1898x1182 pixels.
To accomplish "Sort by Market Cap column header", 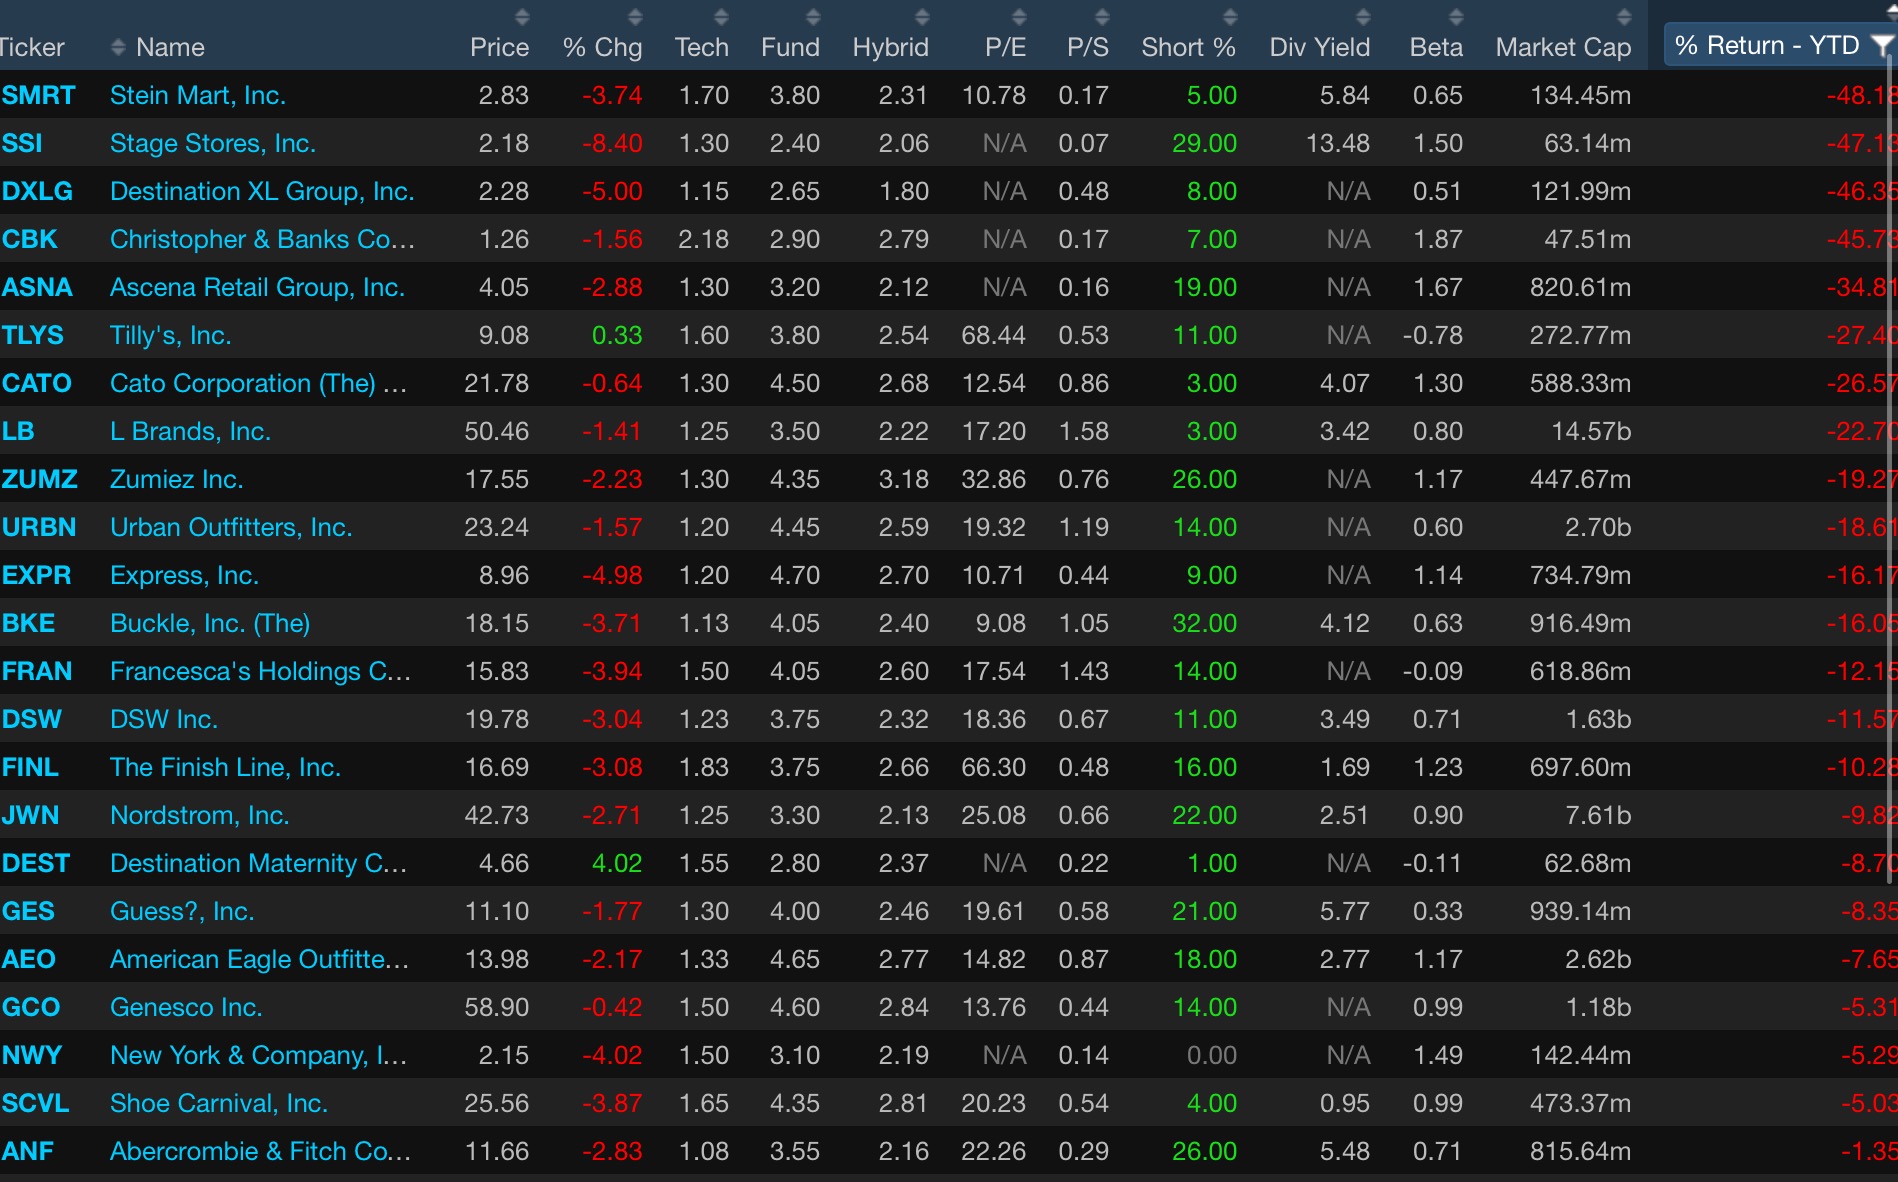I will 1563,47.
